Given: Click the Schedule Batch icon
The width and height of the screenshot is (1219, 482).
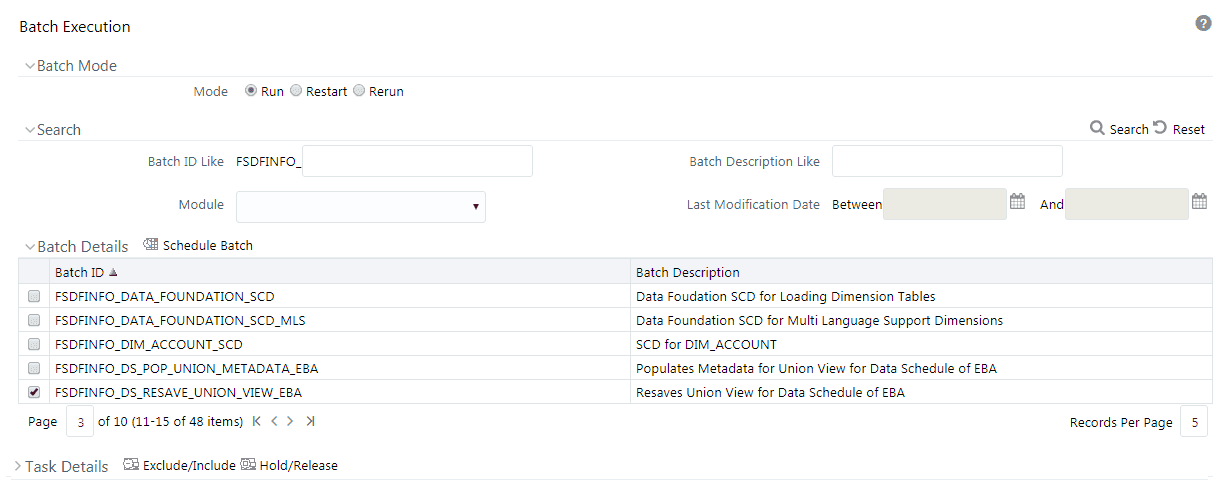Looking at the screenshot, I should tap(151, 244).
